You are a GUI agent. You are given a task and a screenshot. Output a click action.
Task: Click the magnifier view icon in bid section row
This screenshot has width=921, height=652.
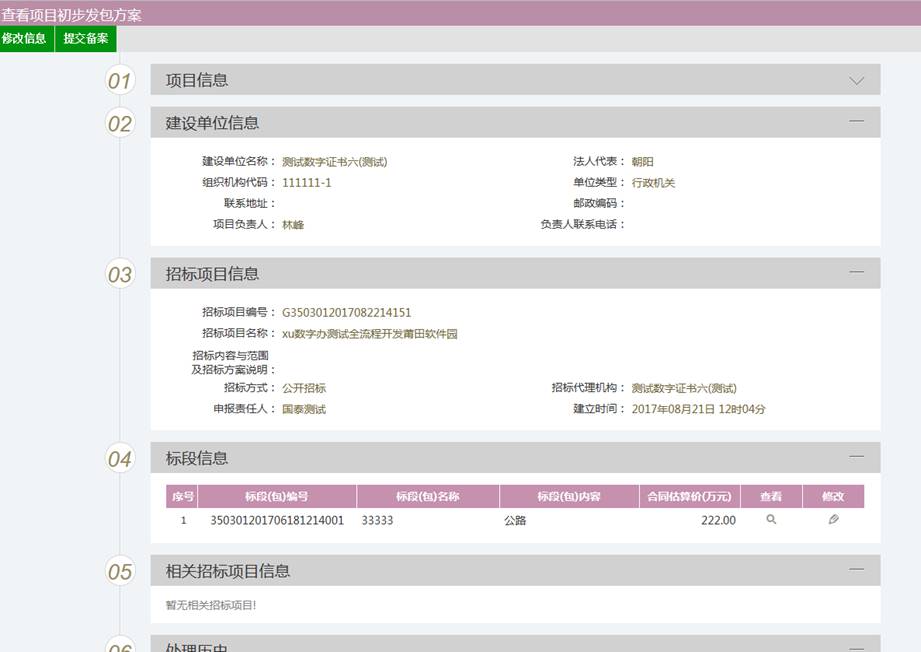pos(771,520)
